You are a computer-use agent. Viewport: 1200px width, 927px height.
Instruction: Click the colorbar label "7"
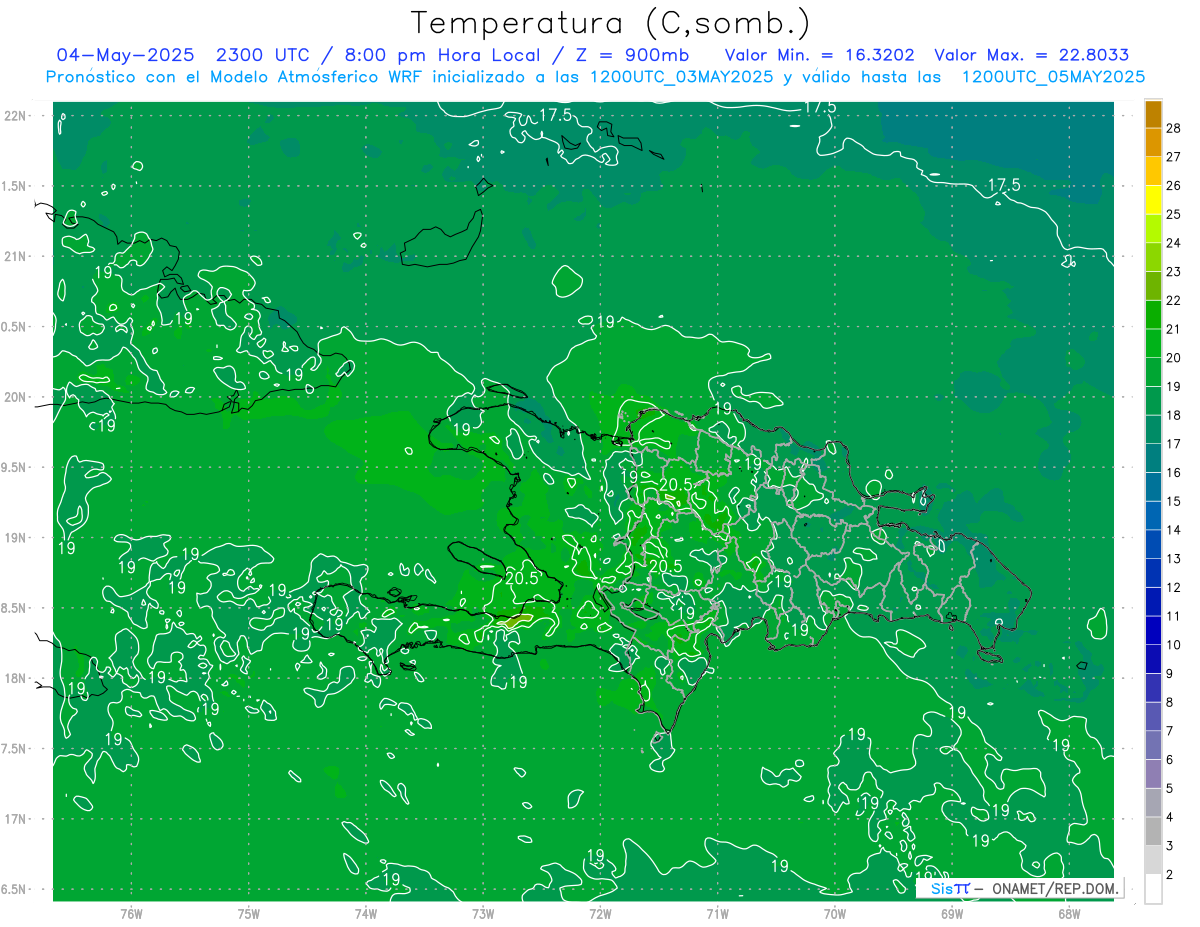(1171, 731)
